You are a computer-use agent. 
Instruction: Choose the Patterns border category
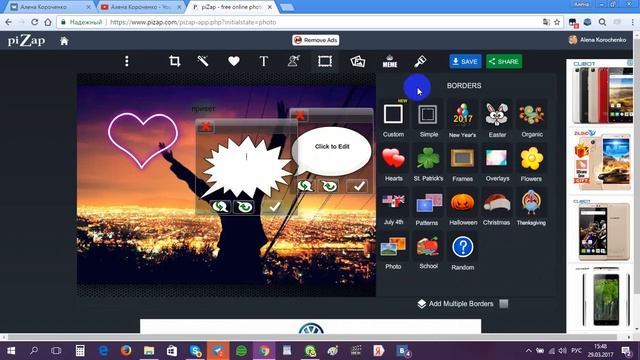(x=427, y=207)
